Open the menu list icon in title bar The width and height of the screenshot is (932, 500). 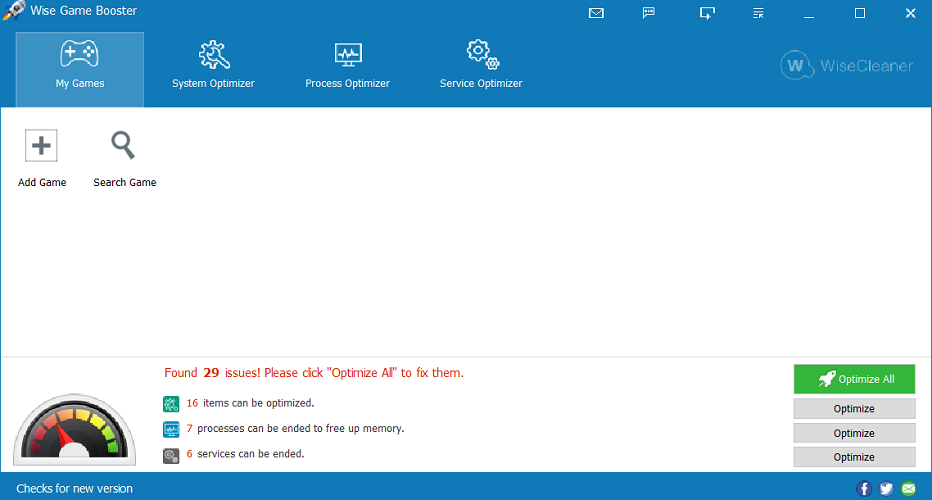tap(758, 13)
